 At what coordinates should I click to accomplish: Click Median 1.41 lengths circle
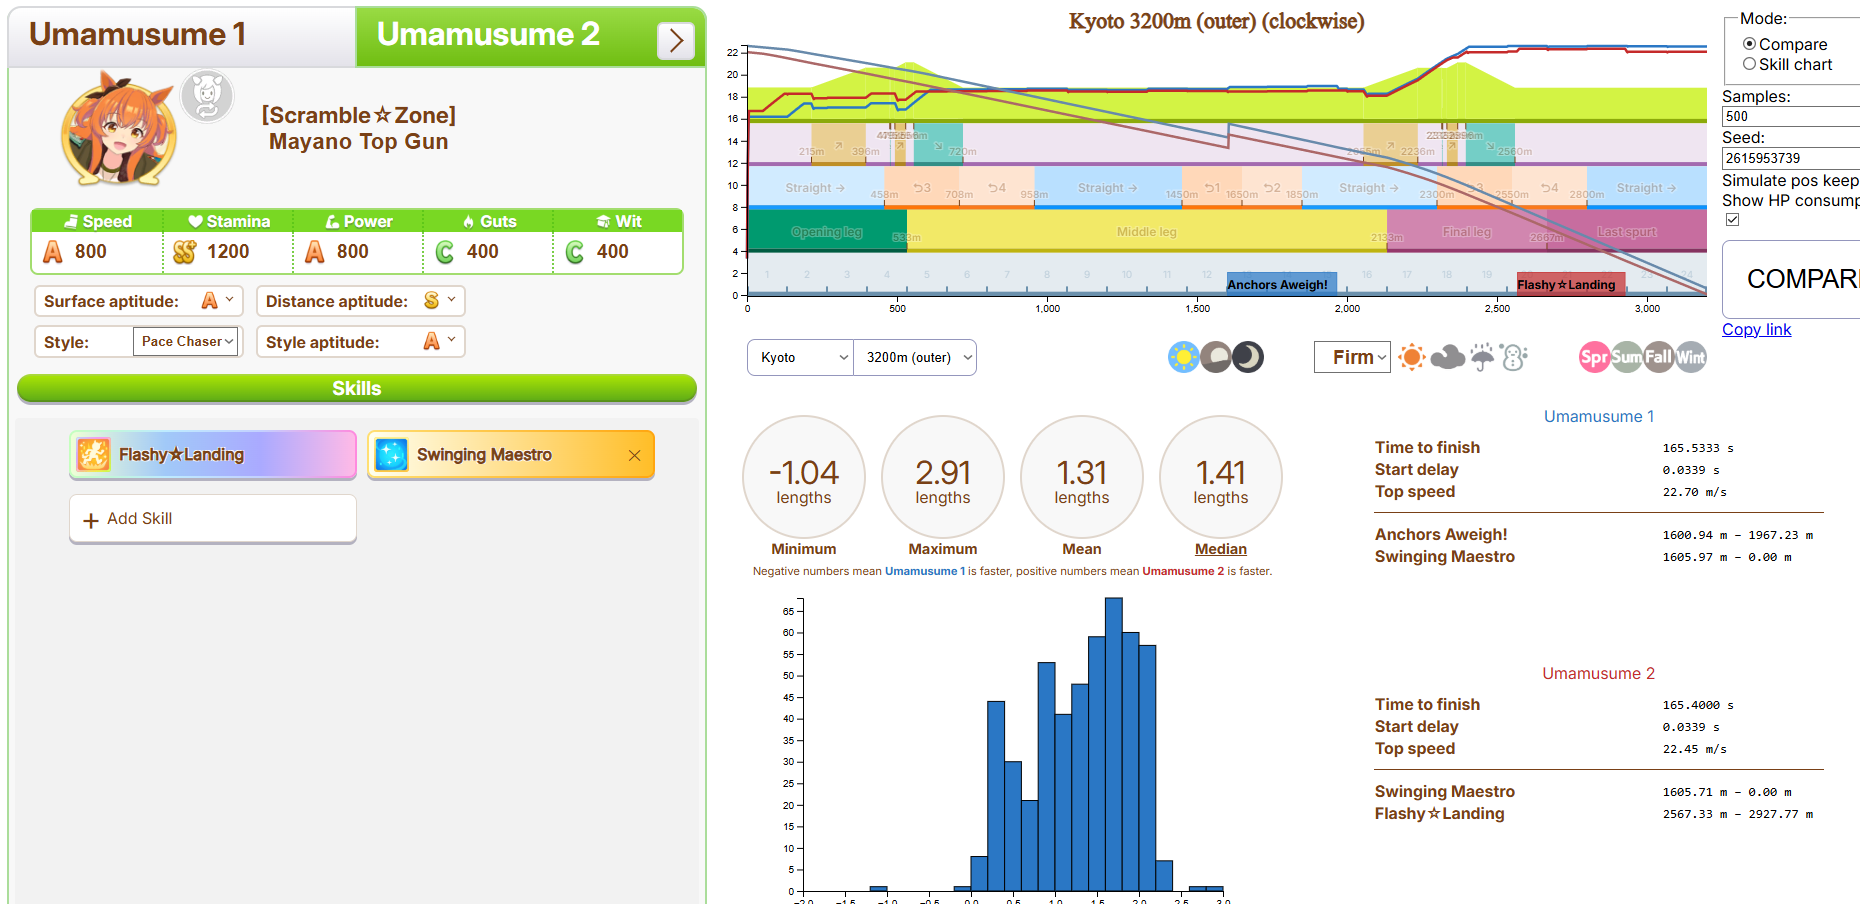(x=1221, y=477)
